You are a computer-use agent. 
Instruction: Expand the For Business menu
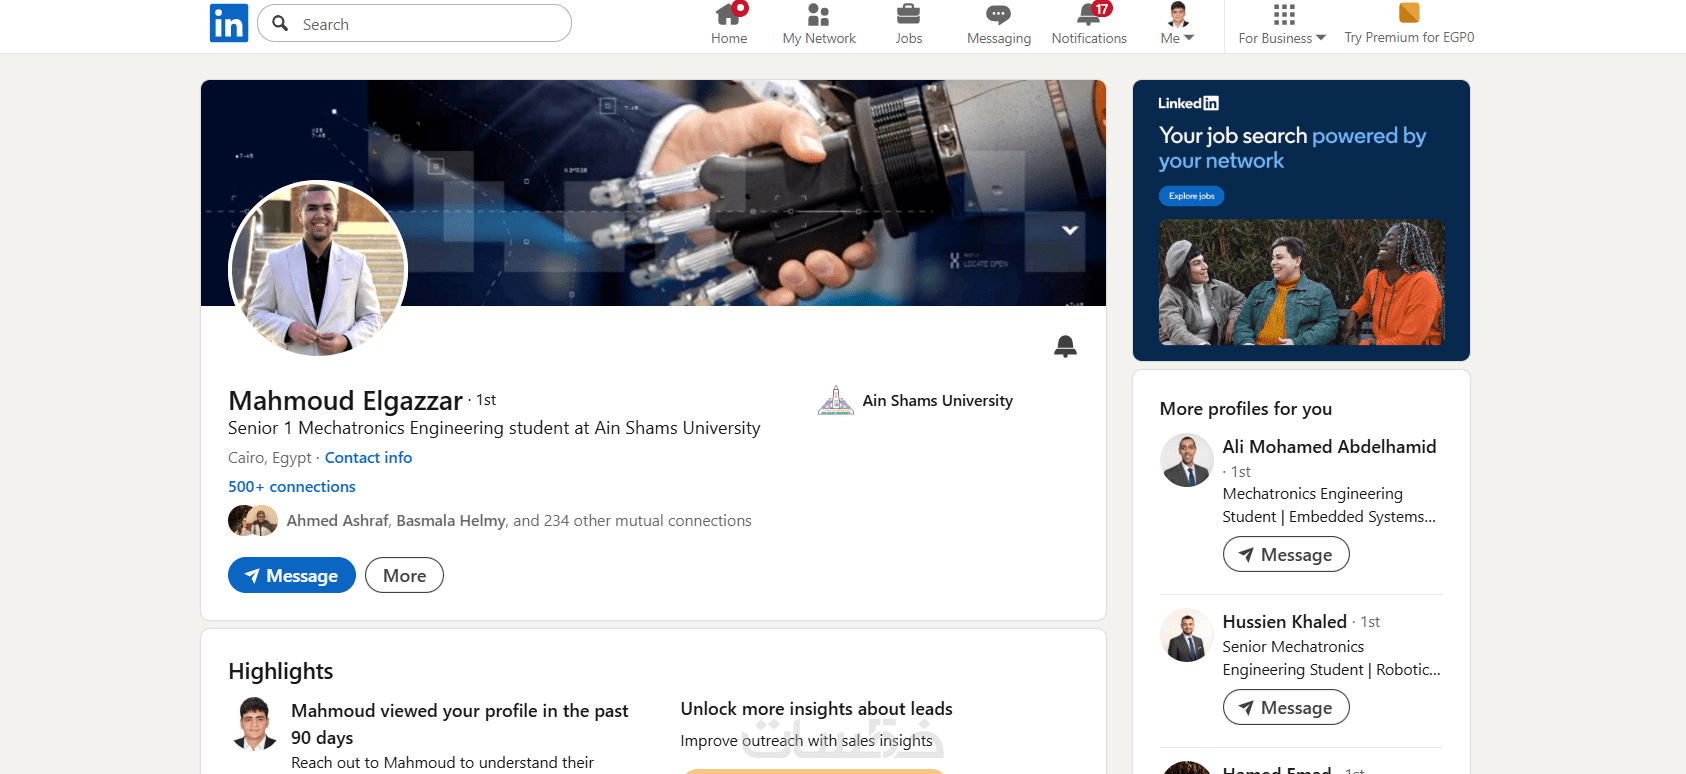(x=1283, y=25)
